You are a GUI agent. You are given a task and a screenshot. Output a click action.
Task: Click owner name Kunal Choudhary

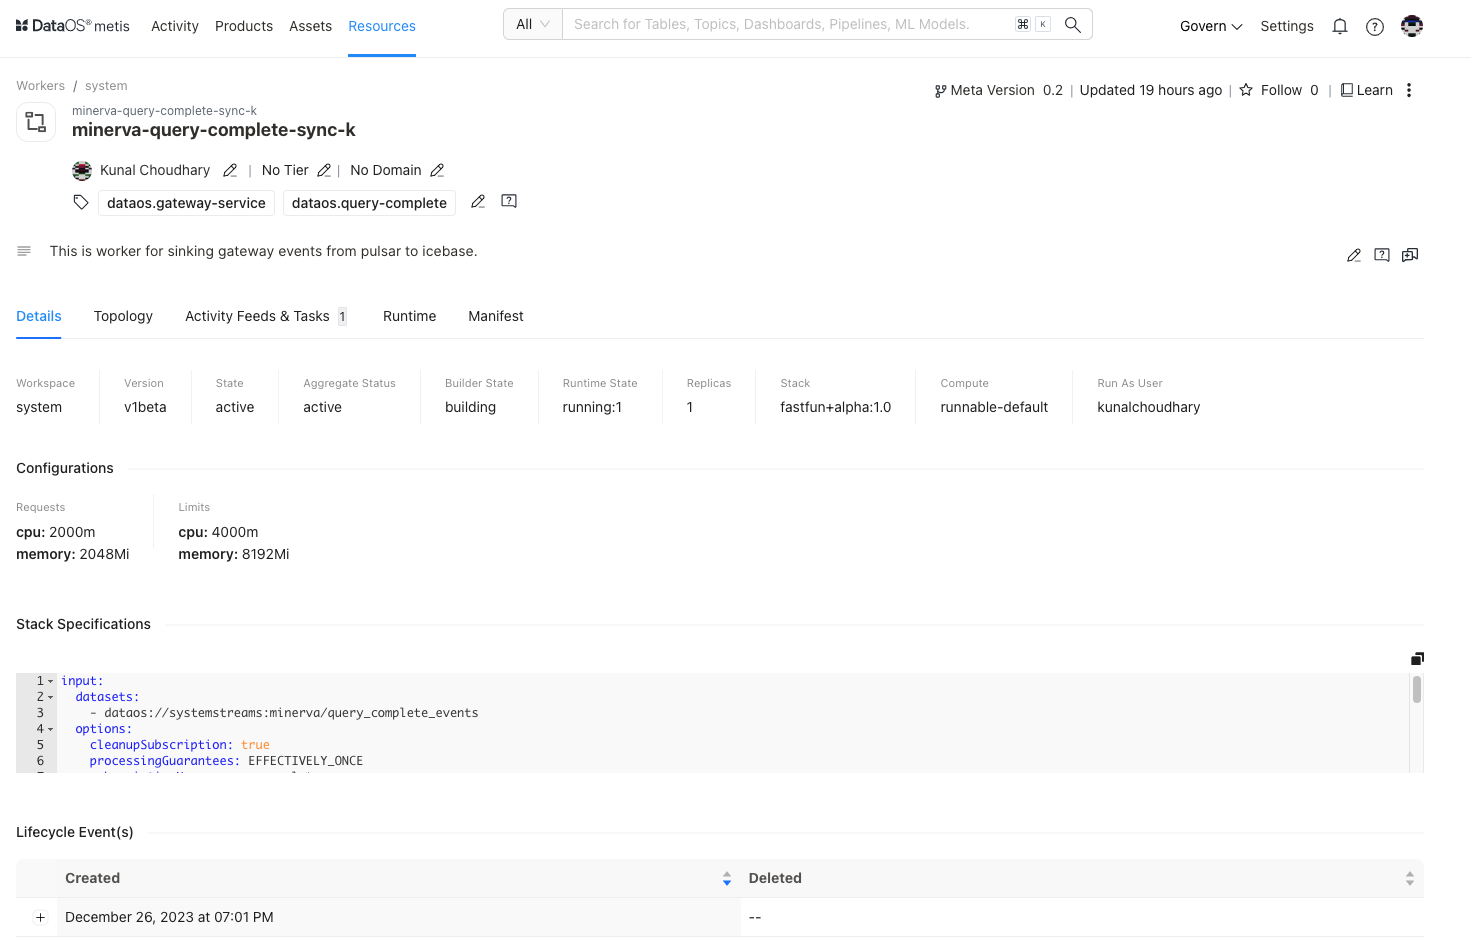coord(155,170)
